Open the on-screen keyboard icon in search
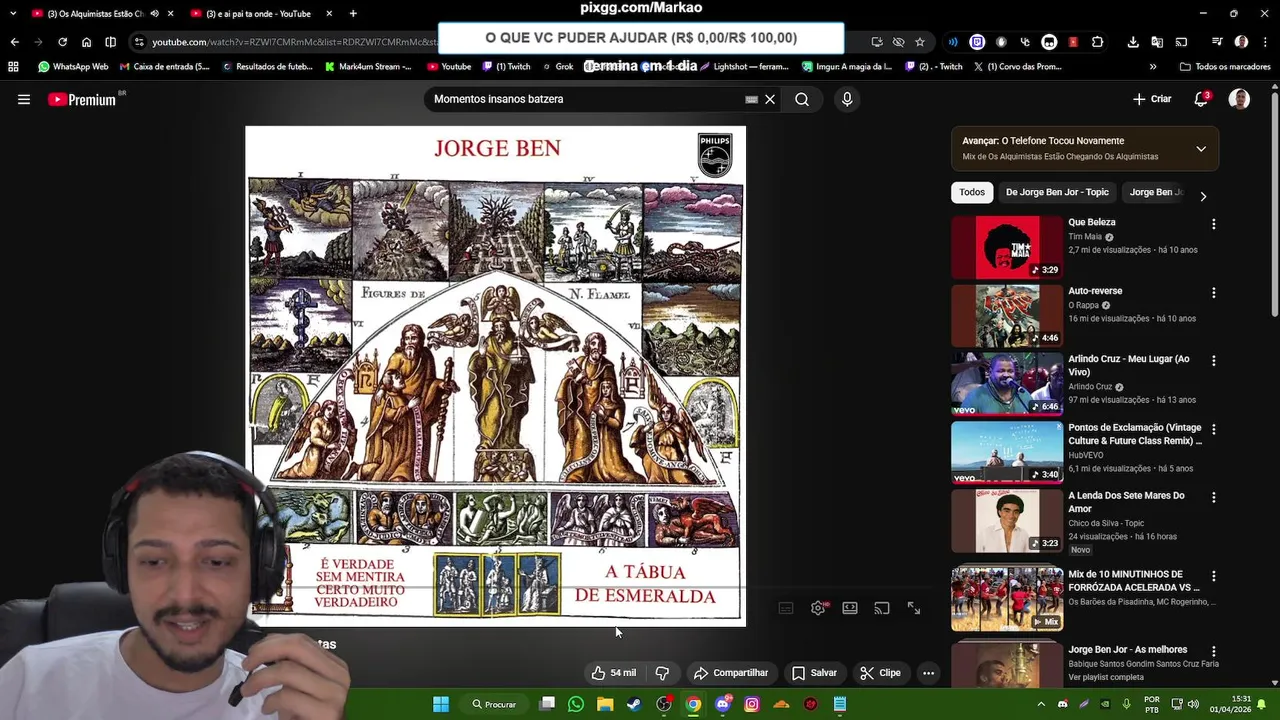This screenshot has width=1280, height=720. coord(751,99)
